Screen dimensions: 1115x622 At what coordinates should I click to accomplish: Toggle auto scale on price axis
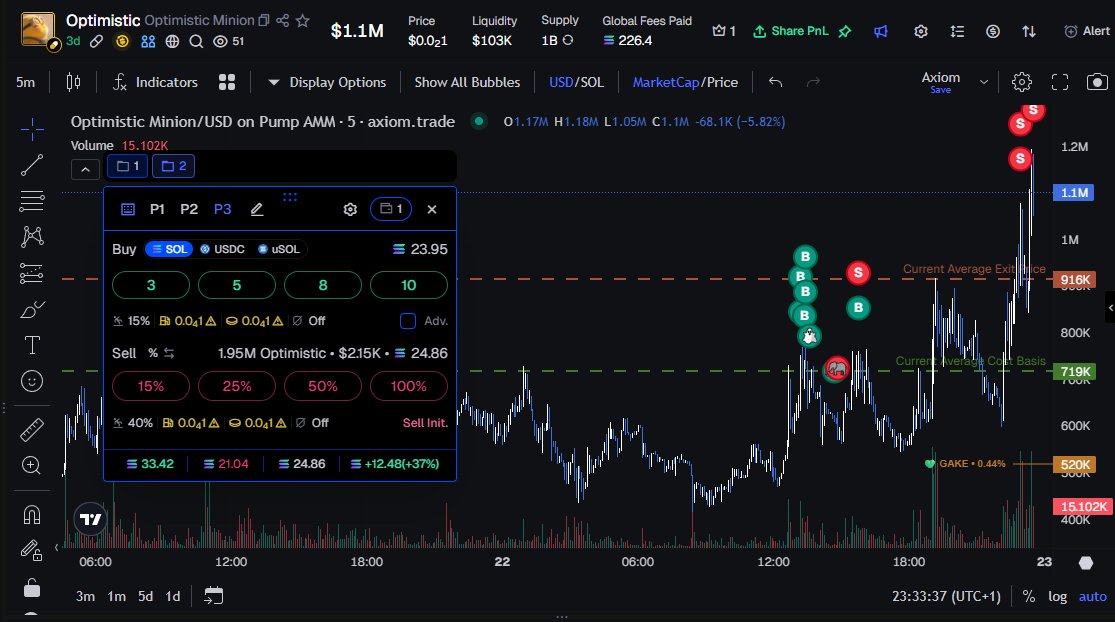tap(1093, 596)
